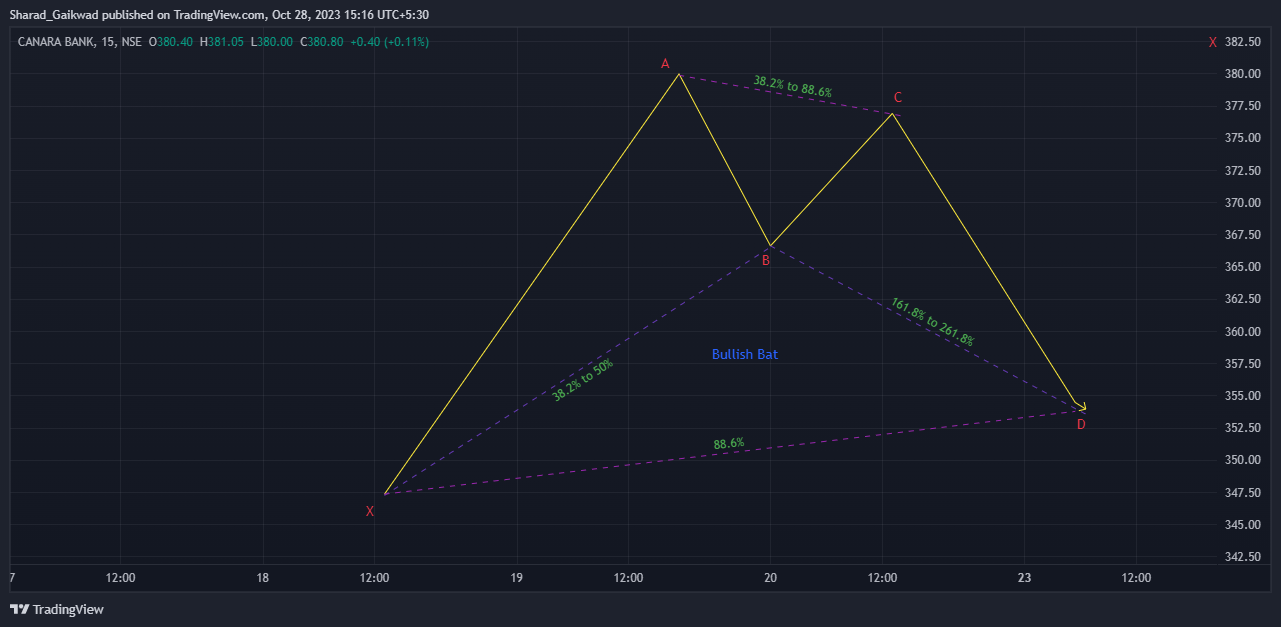Click the point X label at the chart bottom
This screenshot has width=1281, height=627.
(x=370, y=511)
